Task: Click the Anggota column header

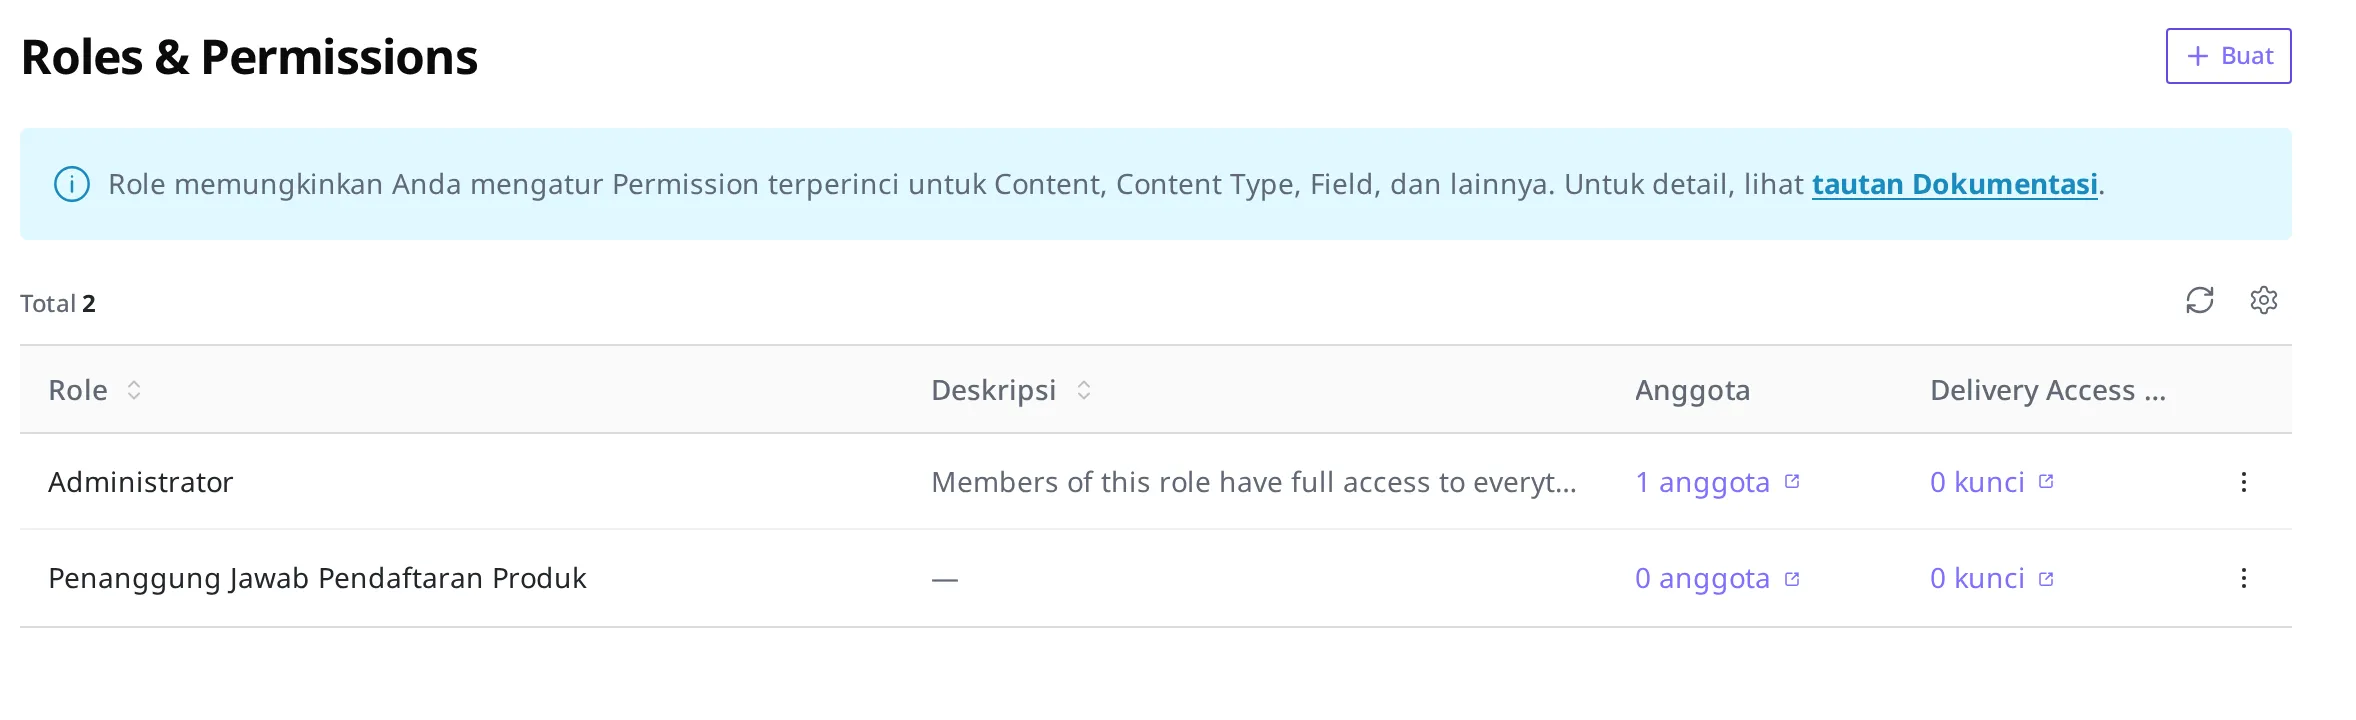Action: (1692, 390)
